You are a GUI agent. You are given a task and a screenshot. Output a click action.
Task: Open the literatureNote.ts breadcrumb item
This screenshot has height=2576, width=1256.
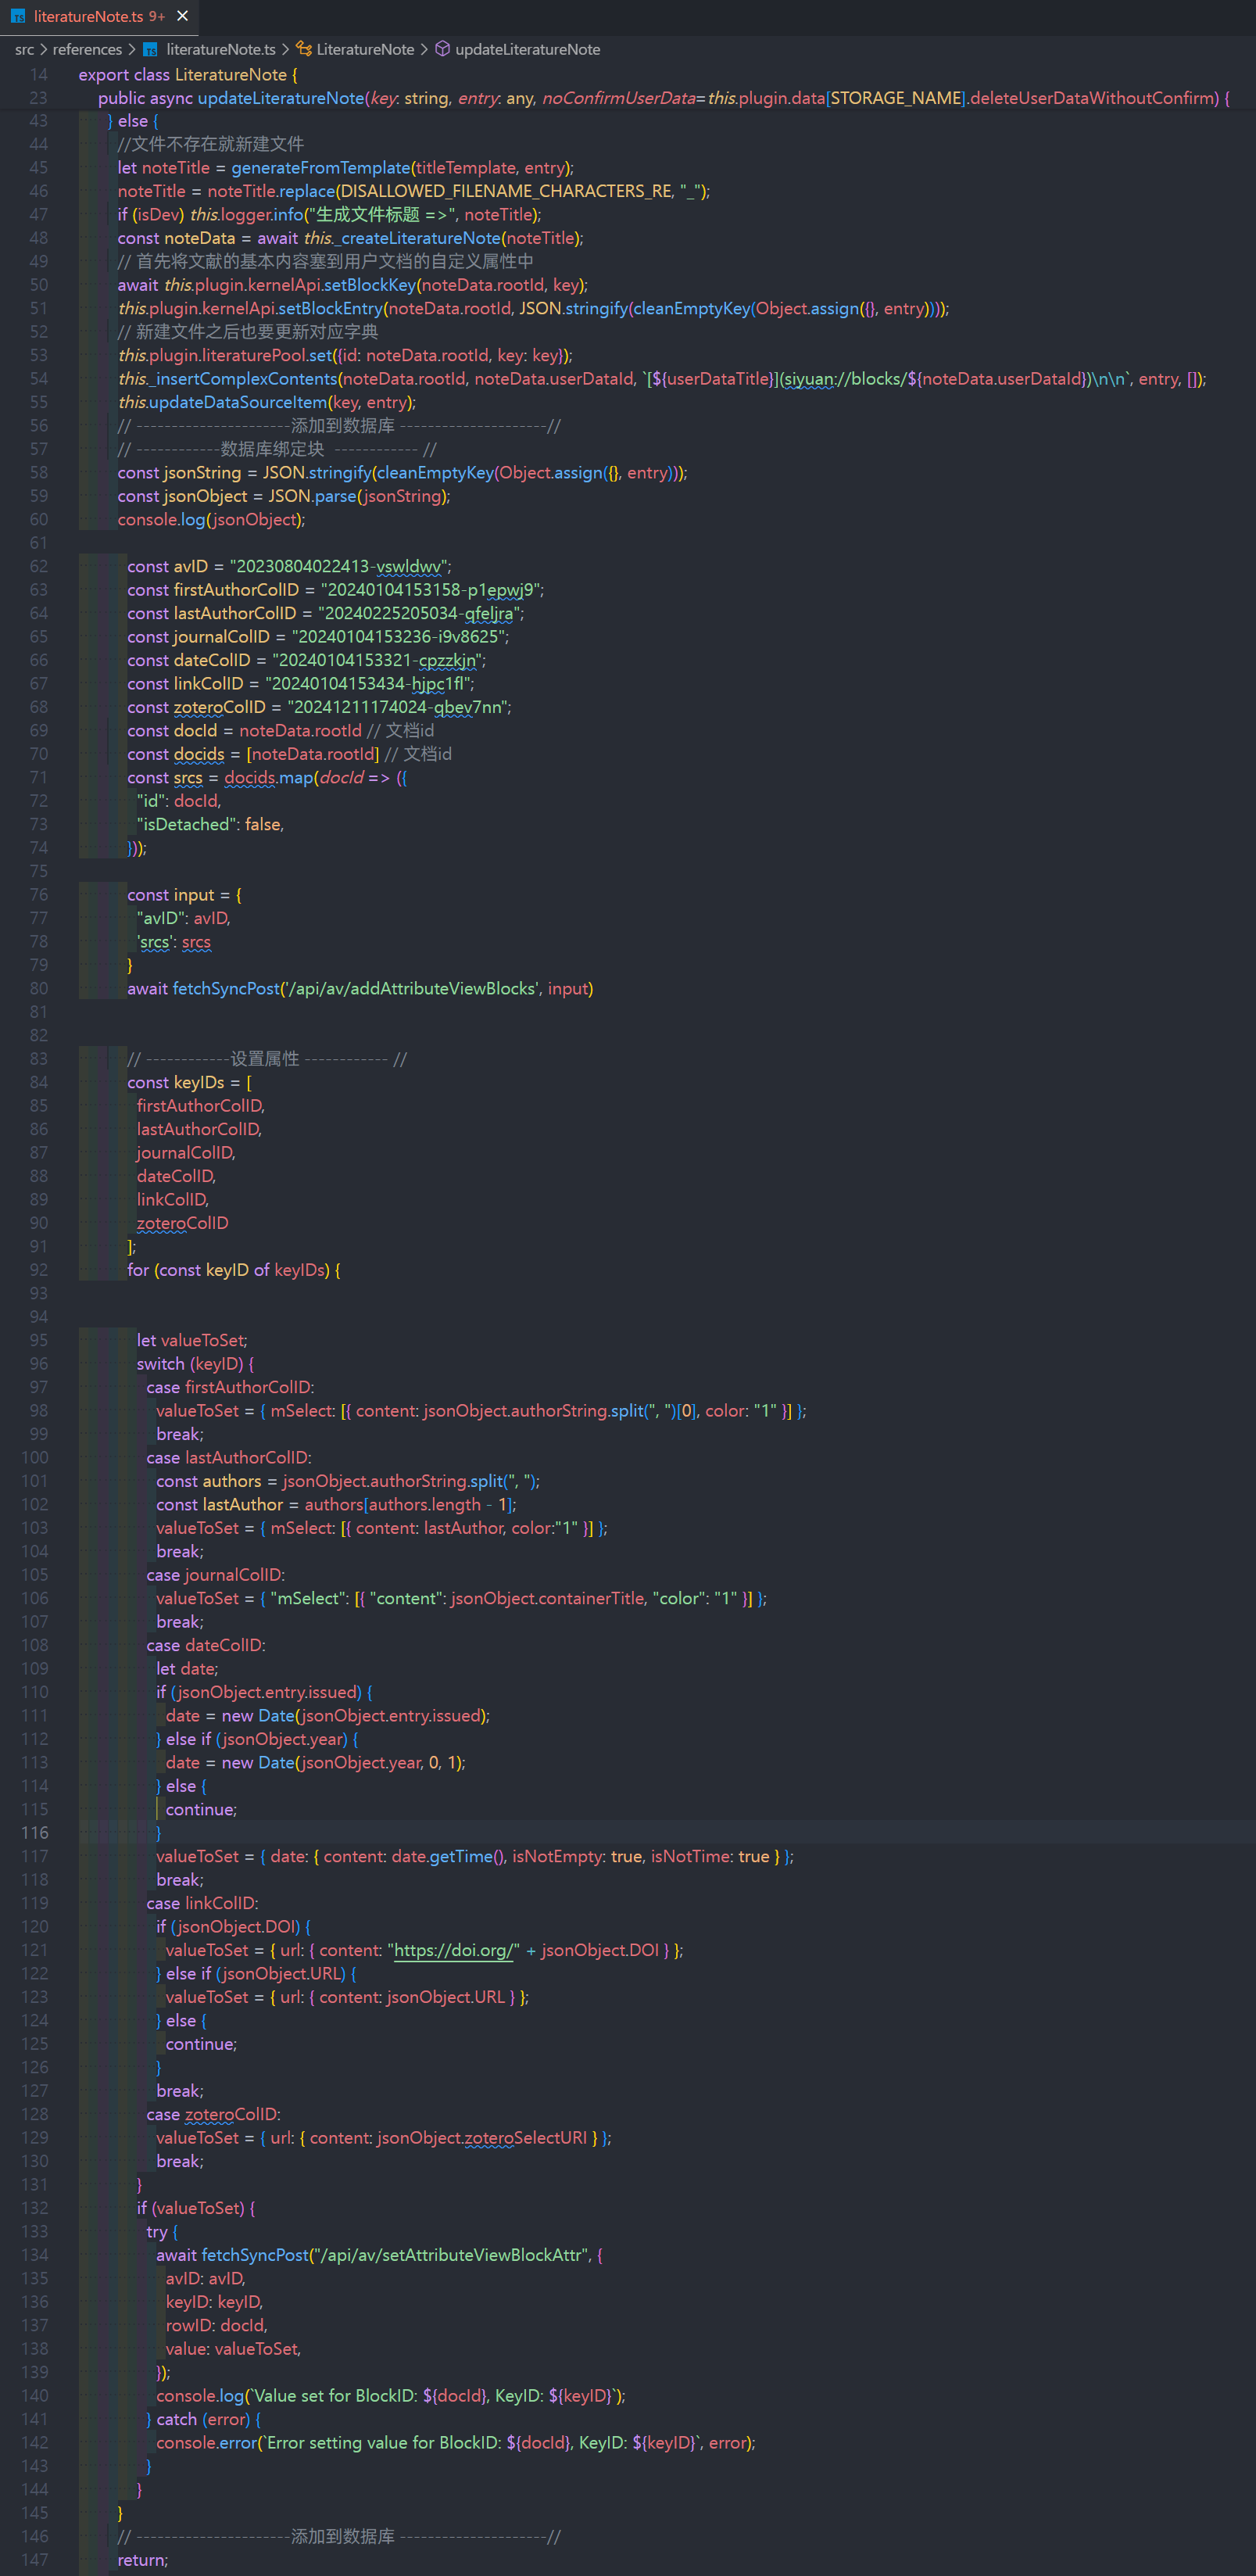221,49
